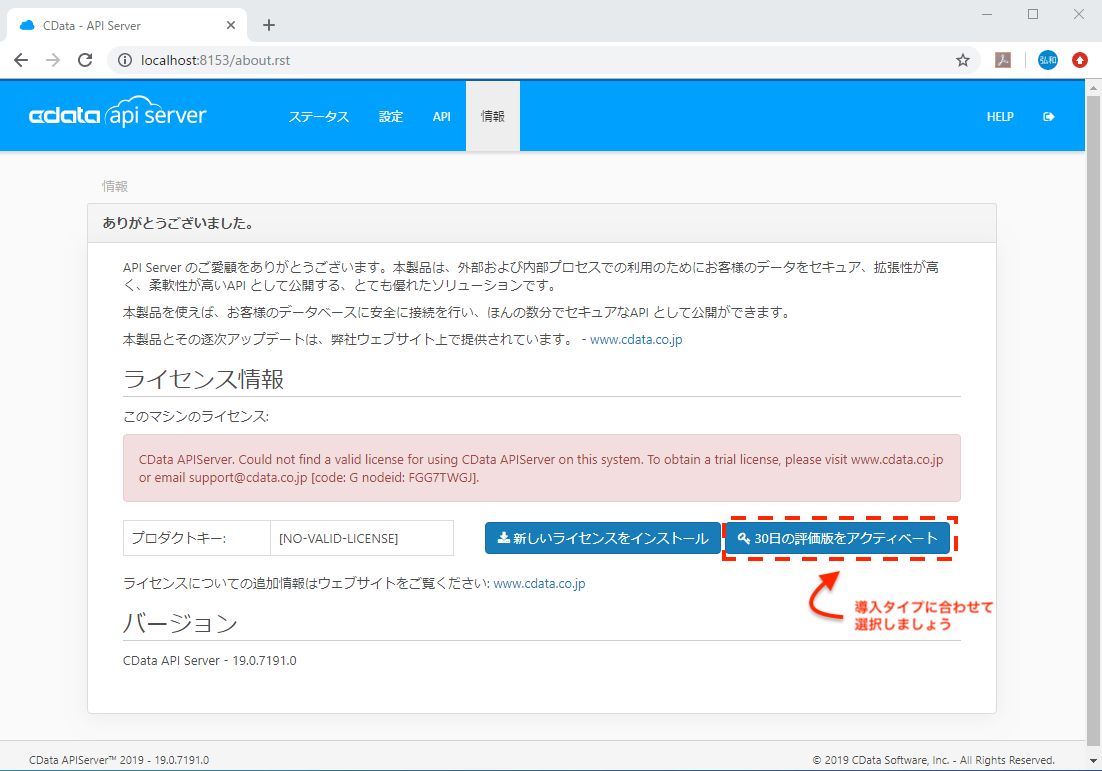Viewport: 1102px width, 771px height.
Task: Click the CData api server logo
Action: [117, 114]
